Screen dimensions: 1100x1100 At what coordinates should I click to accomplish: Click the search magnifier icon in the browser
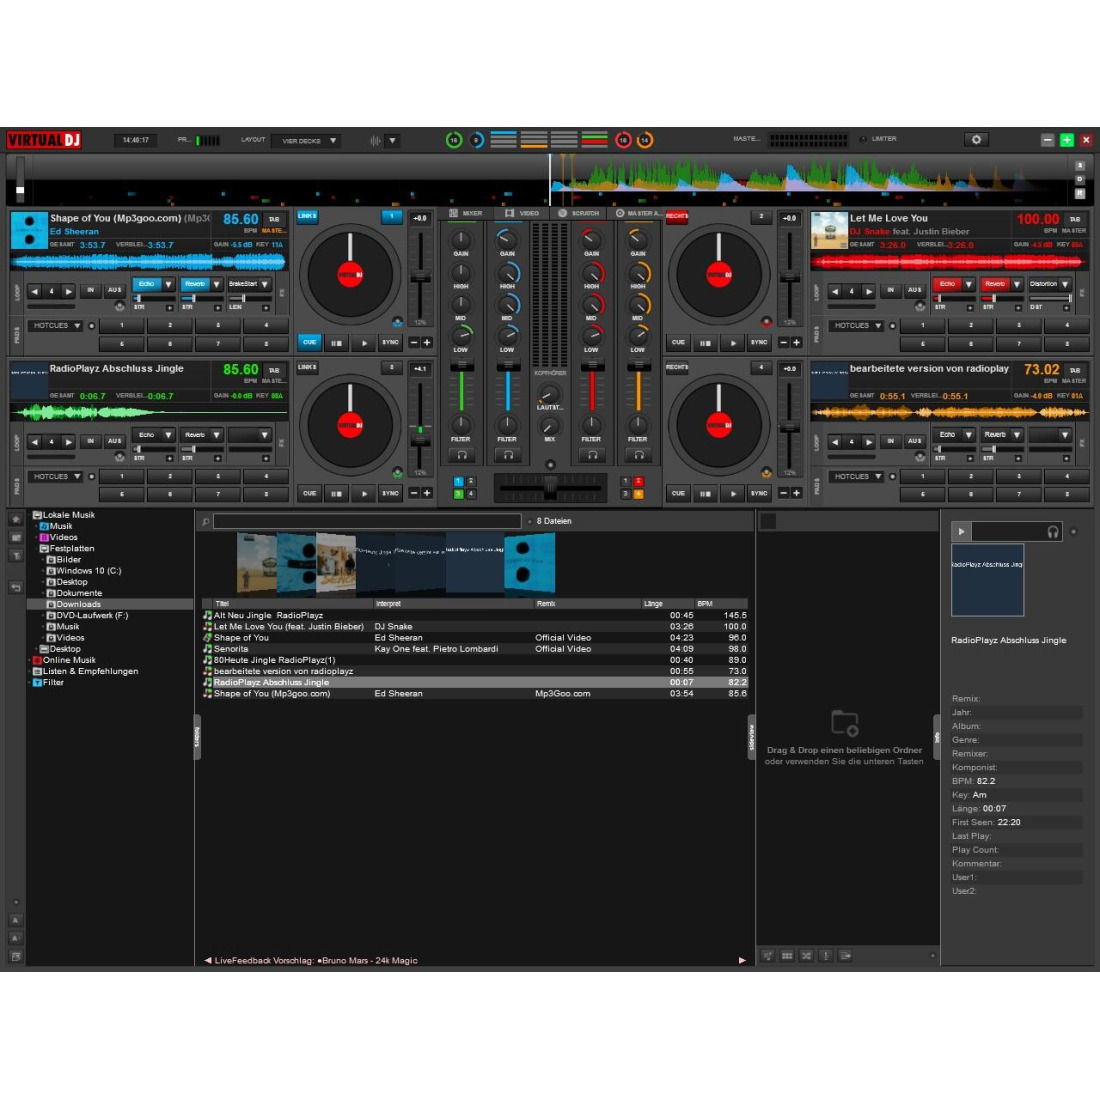[x=206, y=521]
